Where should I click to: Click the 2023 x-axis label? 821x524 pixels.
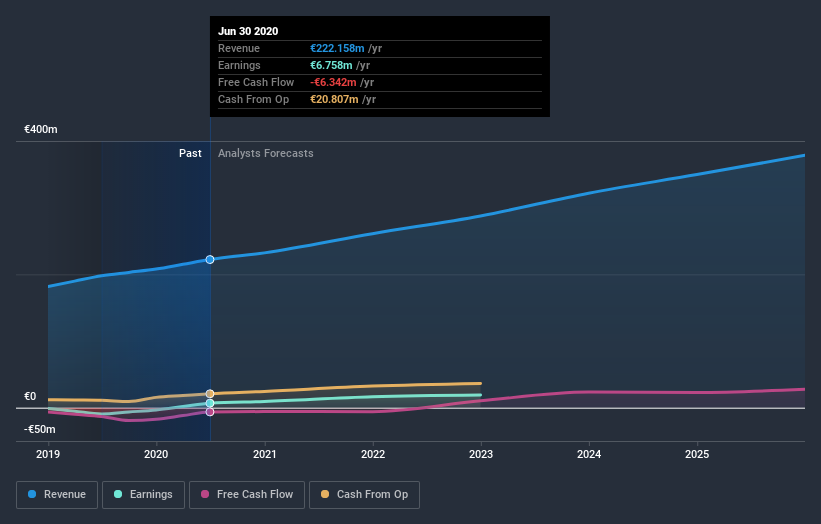[481, 454]
